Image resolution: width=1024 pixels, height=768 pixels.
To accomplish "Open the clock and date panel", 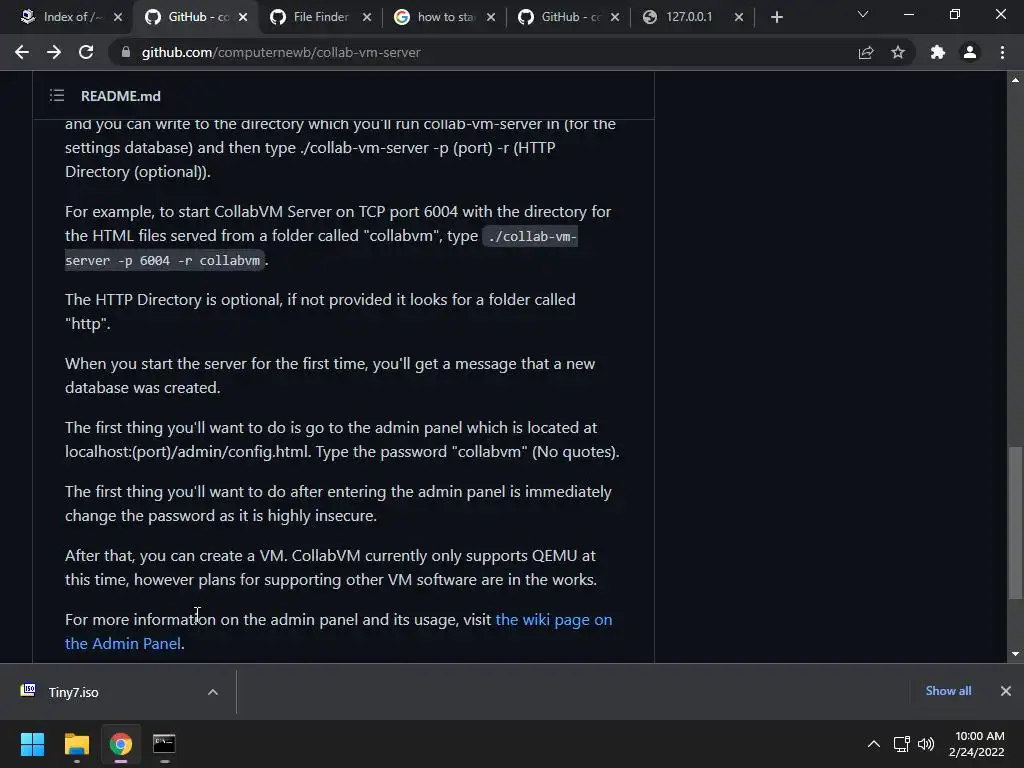I will click(x=977, y=744).
